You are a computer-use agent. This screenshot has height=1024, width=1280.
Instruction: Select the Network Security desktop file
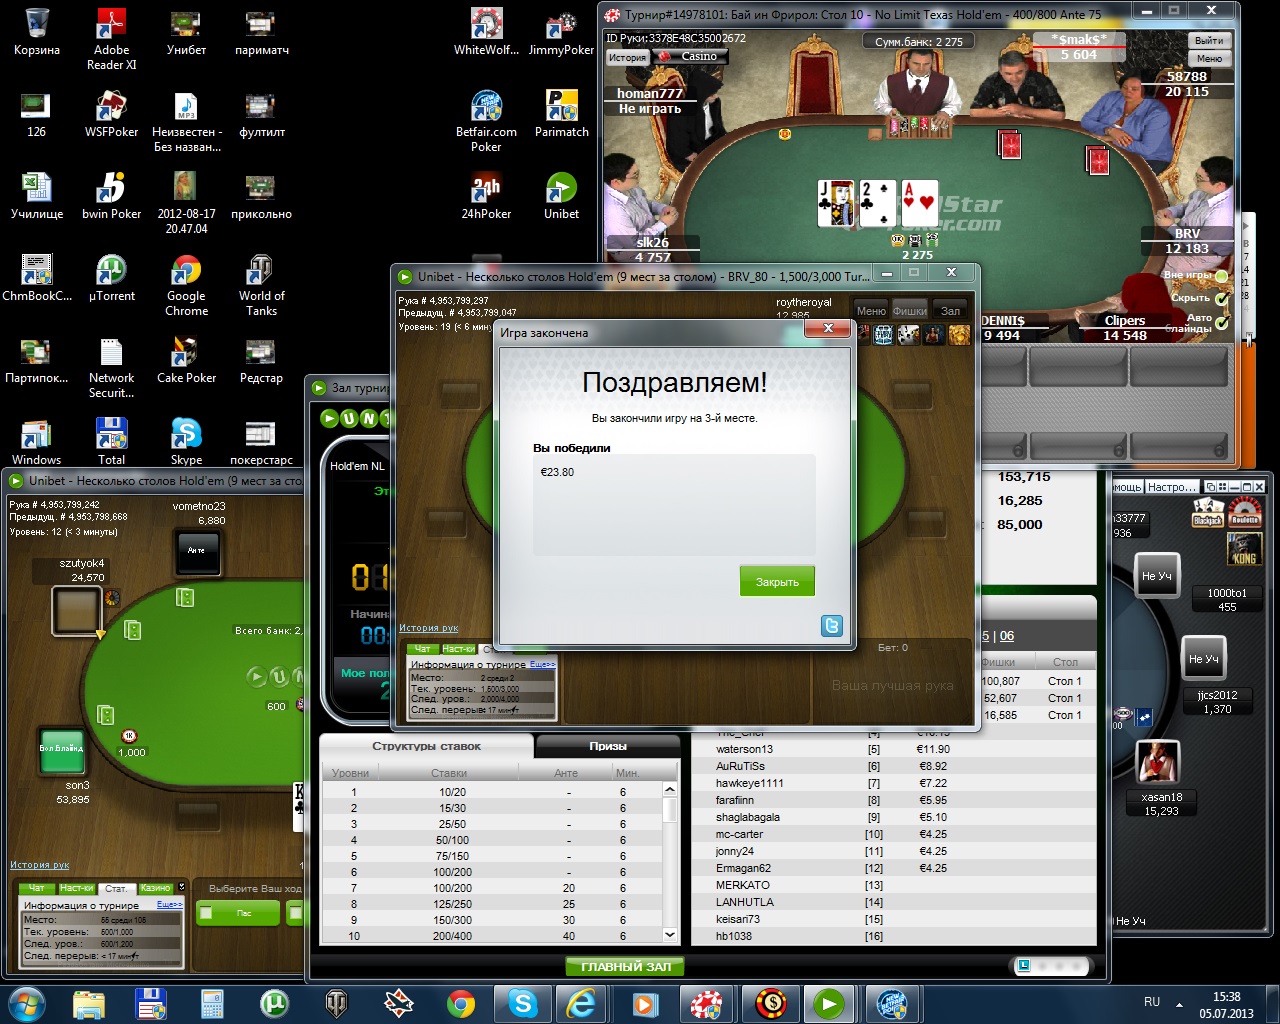(111, 367)
